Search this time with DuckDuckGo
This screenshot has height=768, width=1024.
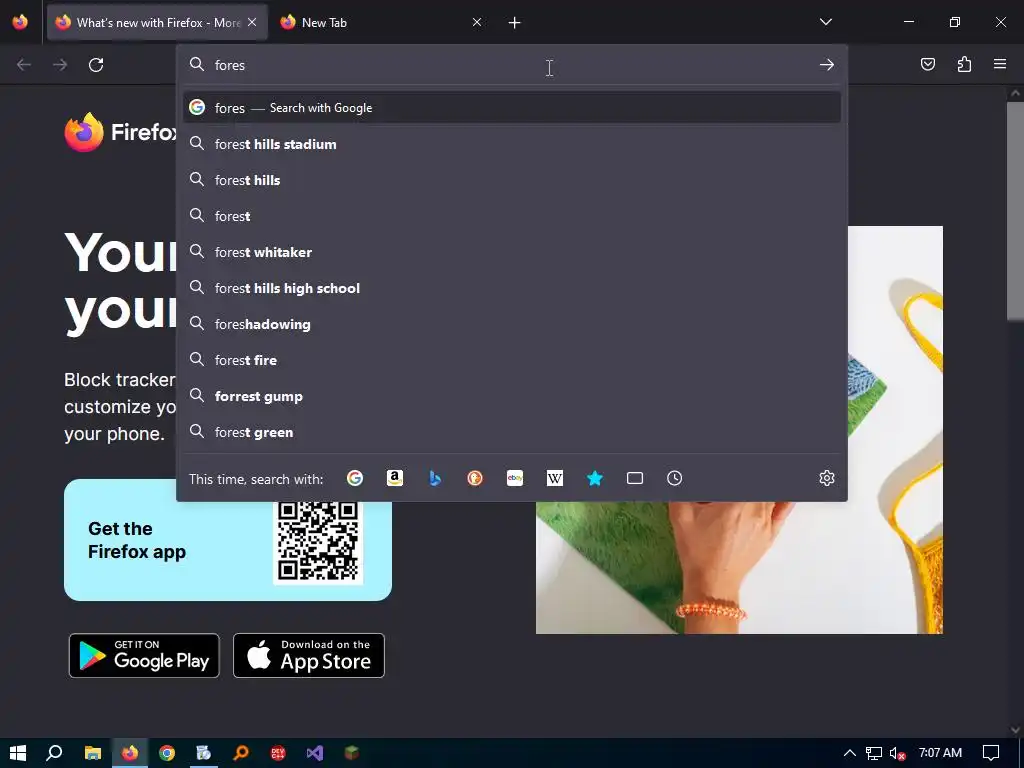click(x=475, y=478)
